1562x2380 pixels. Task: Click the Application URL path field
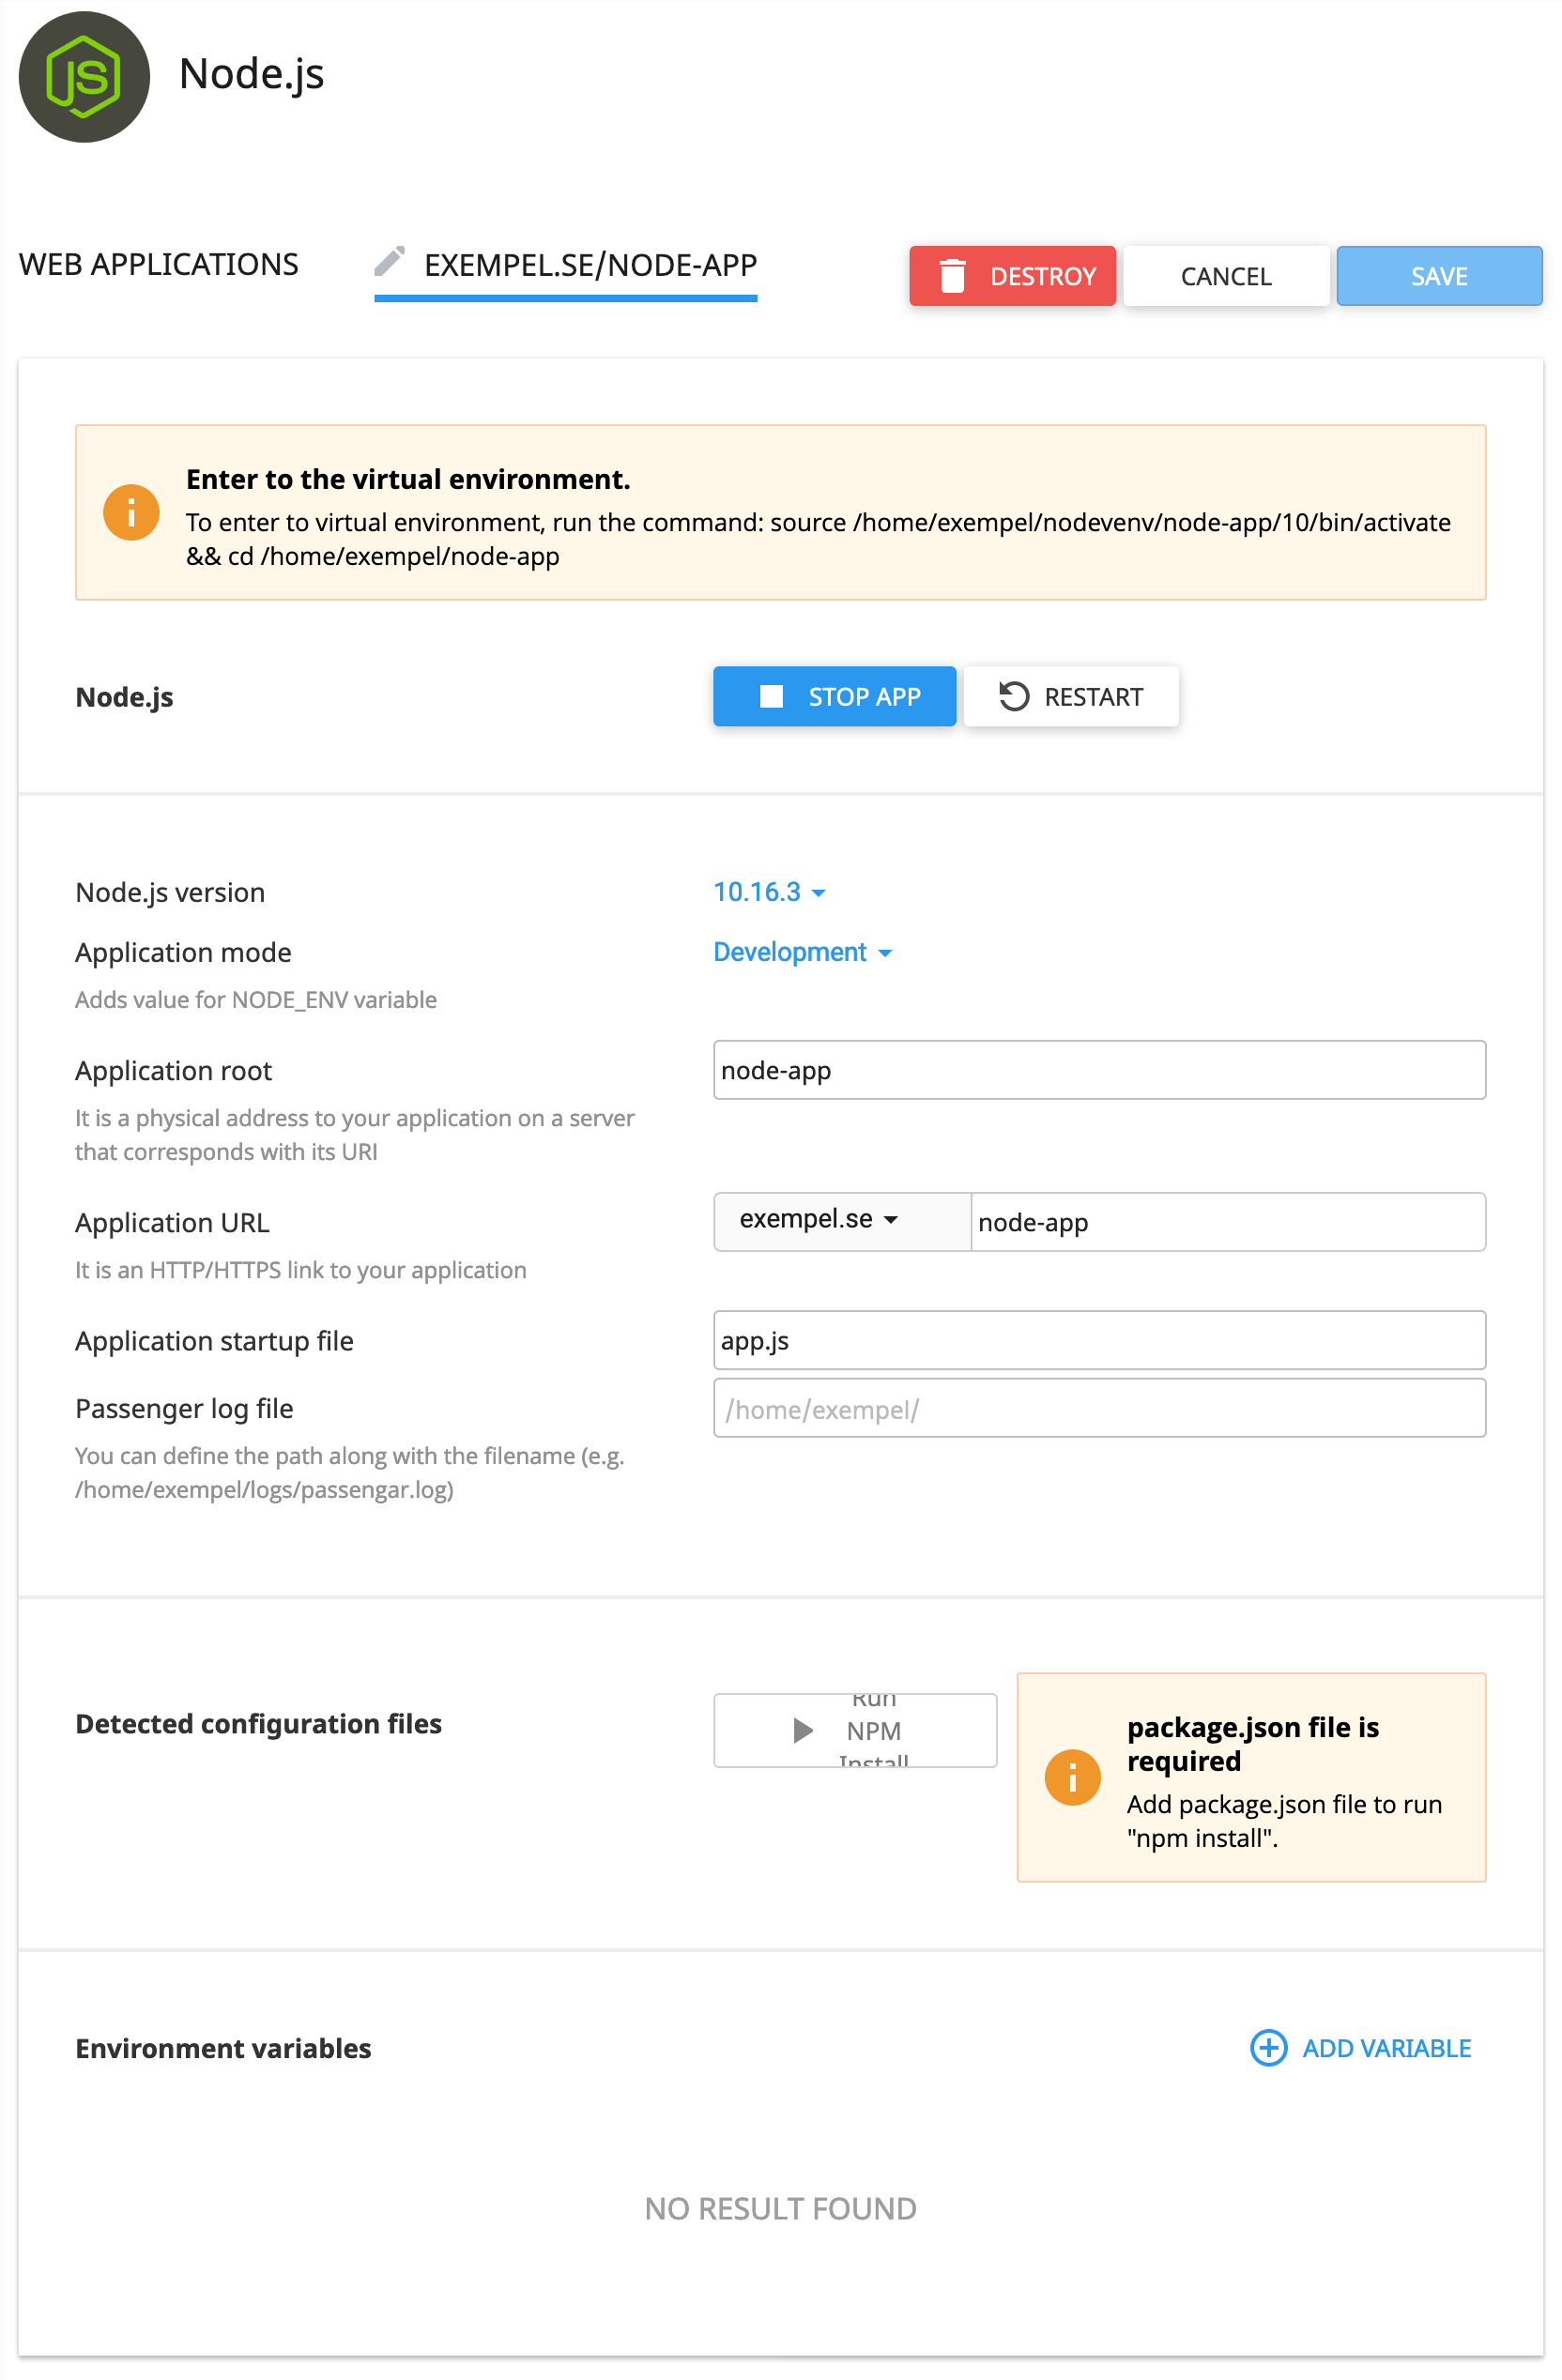(x=1227, y=1221)
